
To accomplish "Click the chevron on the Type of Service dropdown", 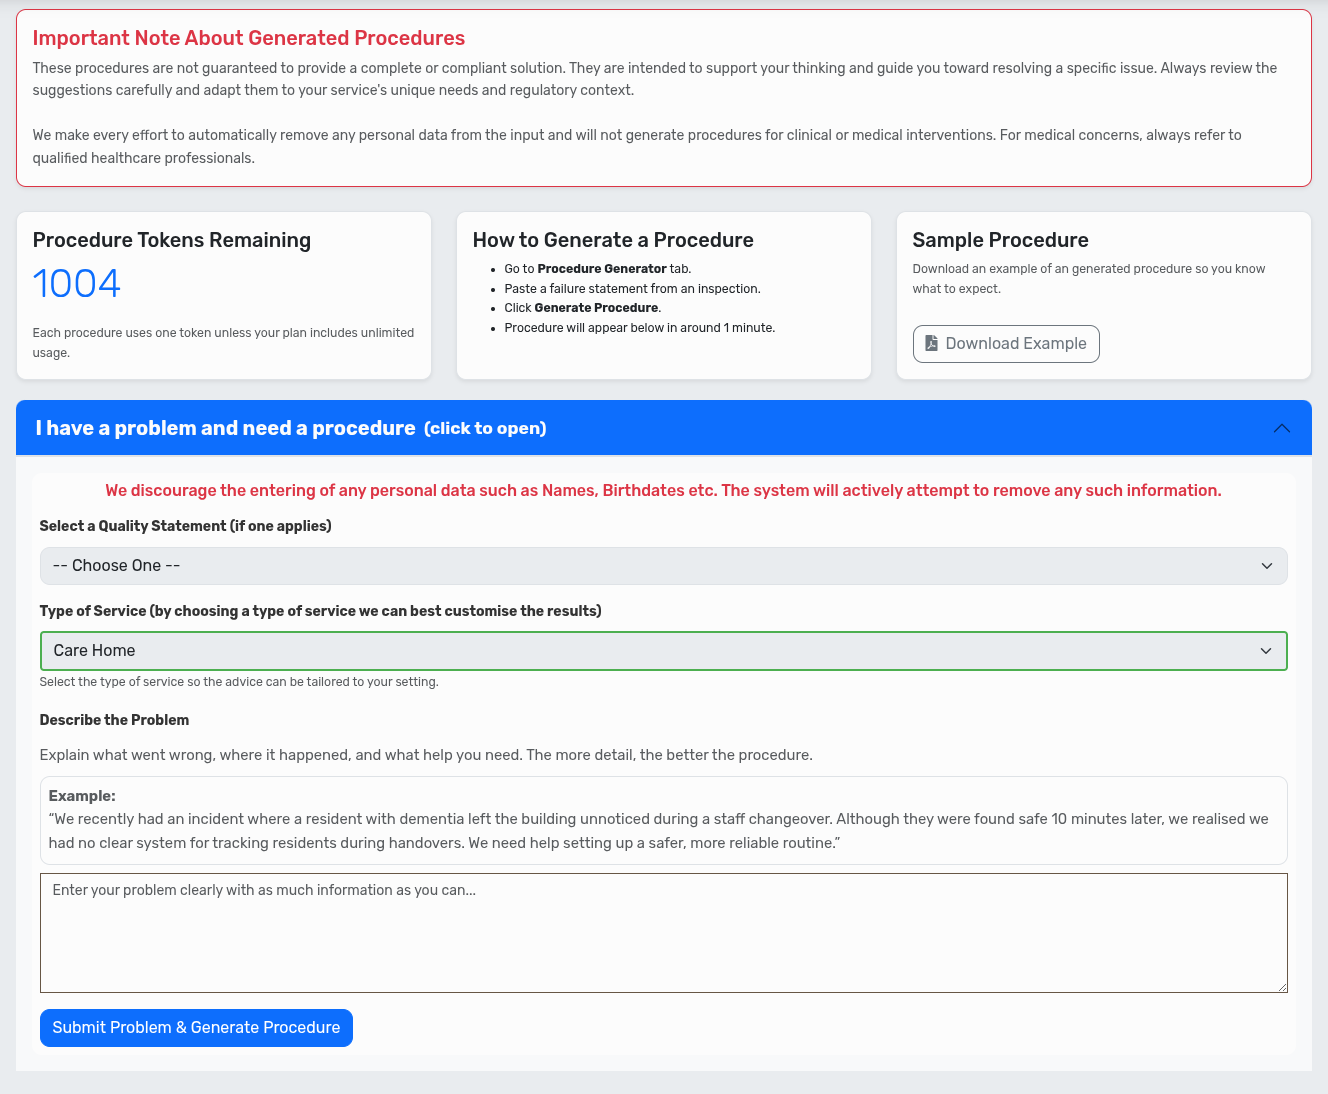I will pyautogui.click(x=1266, y=650).
